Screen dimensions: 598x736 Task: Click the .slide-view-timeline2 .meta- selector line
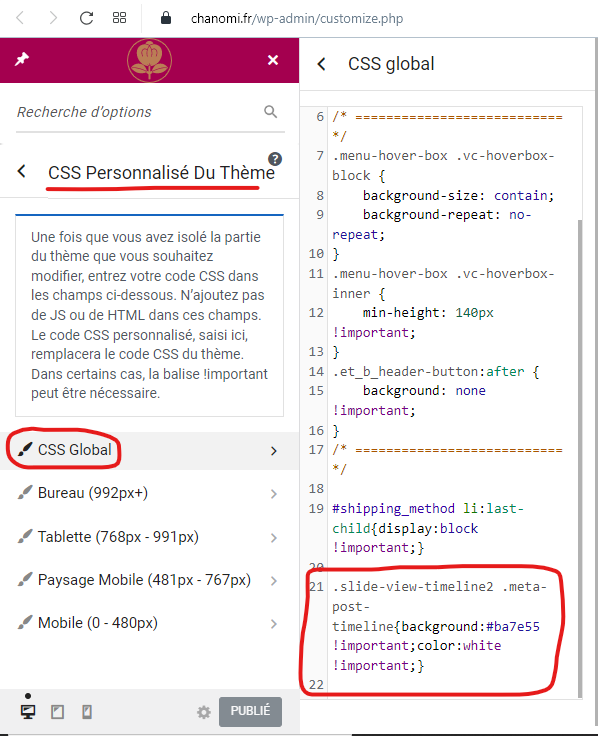[x=439, y=587]
